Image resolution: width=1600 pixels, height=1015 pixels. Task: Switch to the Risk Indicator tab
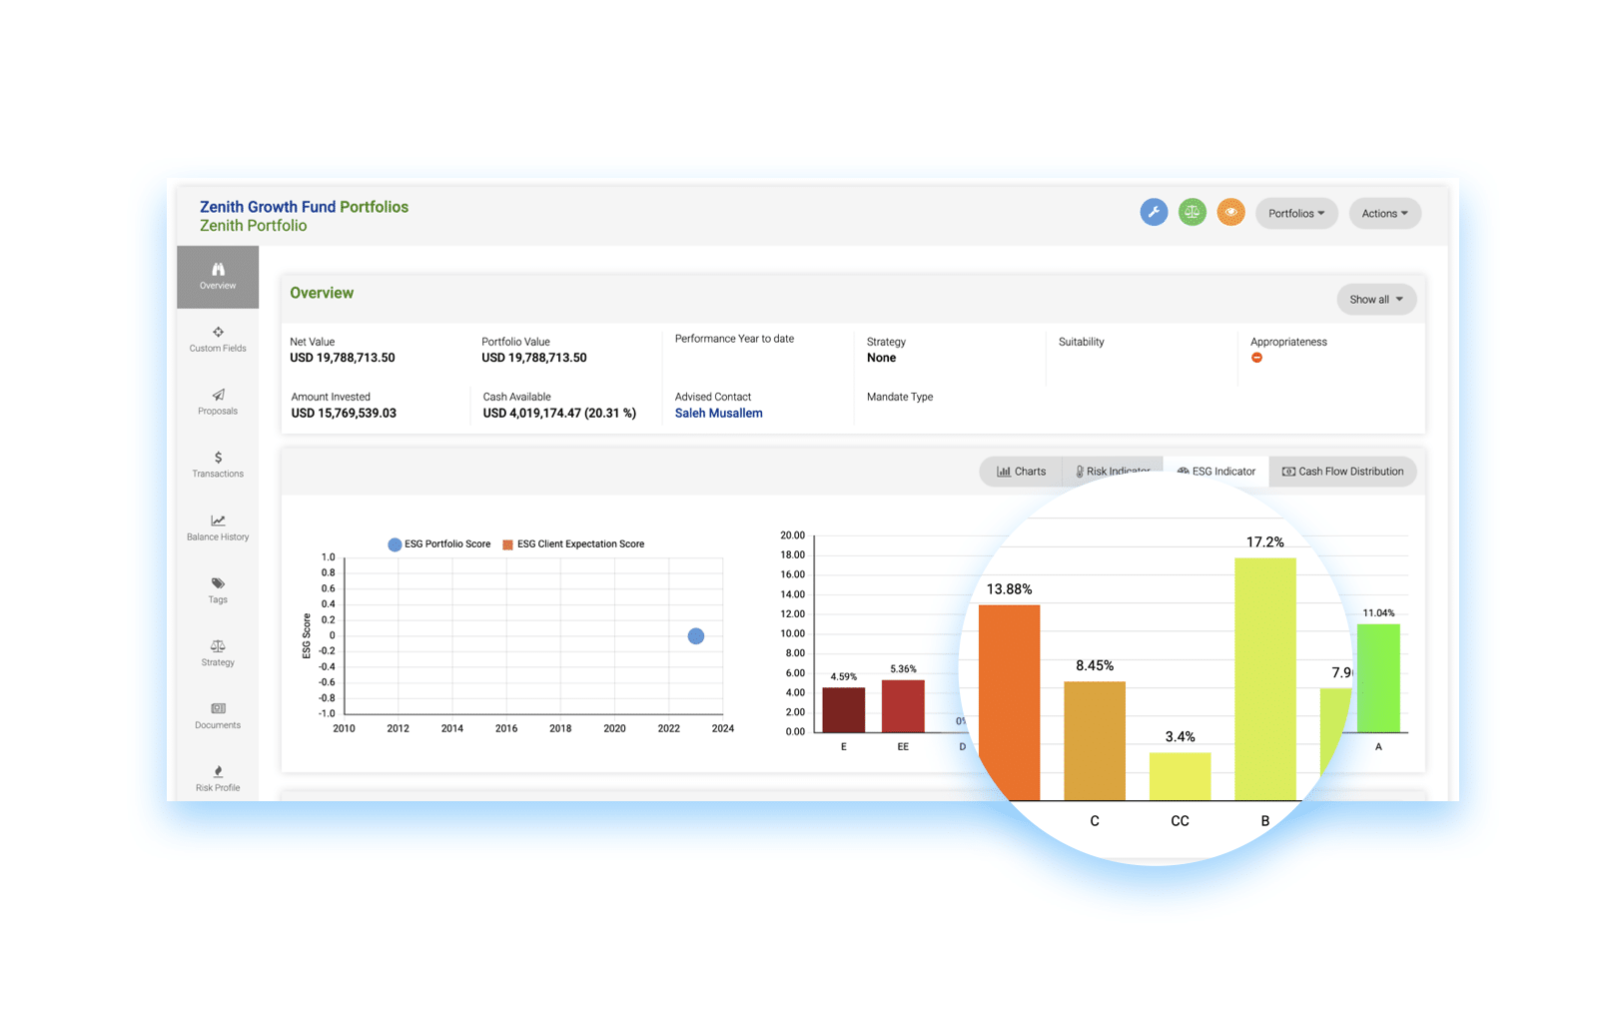[1112, 471]
